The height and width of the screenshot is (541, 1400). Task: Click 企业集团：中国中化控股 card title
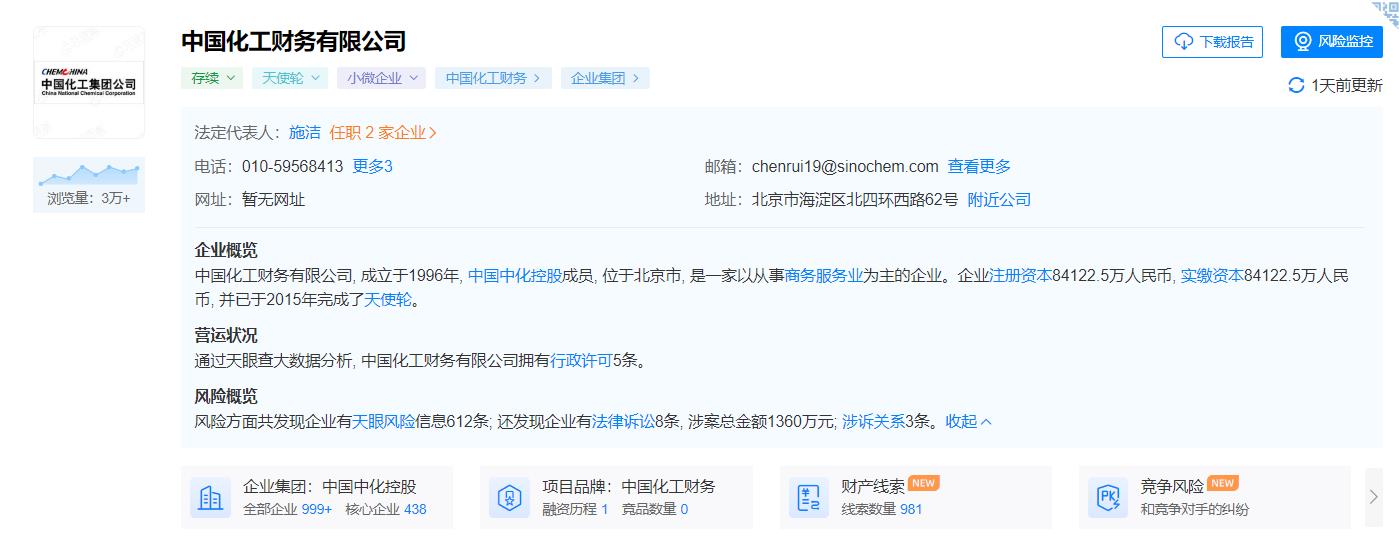[330, 487]
